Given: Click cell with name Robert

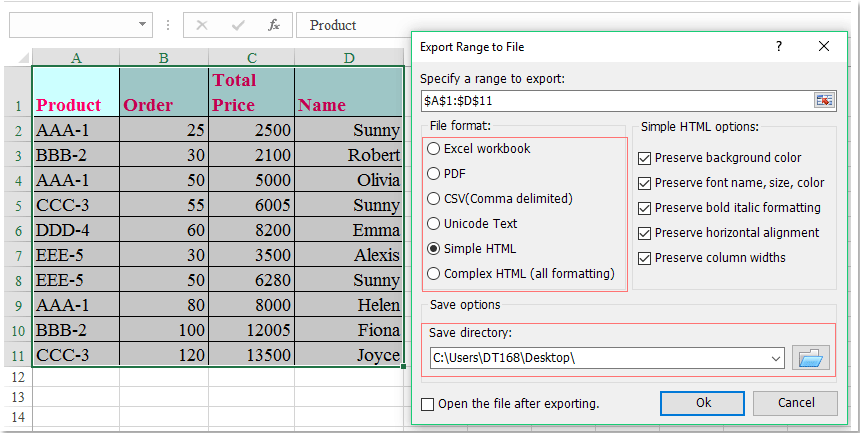Looking at the screenshot, I should click(349, 155).
